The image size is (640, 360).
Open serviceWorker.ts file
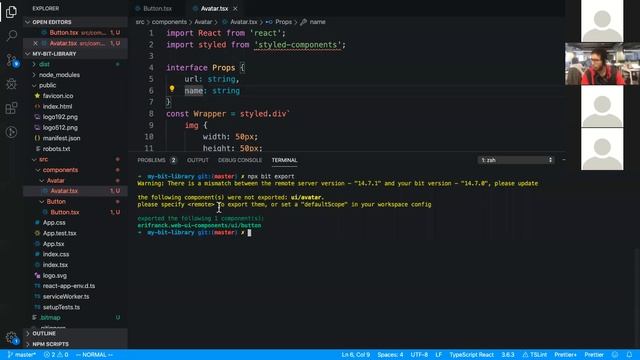coord(66,297)
